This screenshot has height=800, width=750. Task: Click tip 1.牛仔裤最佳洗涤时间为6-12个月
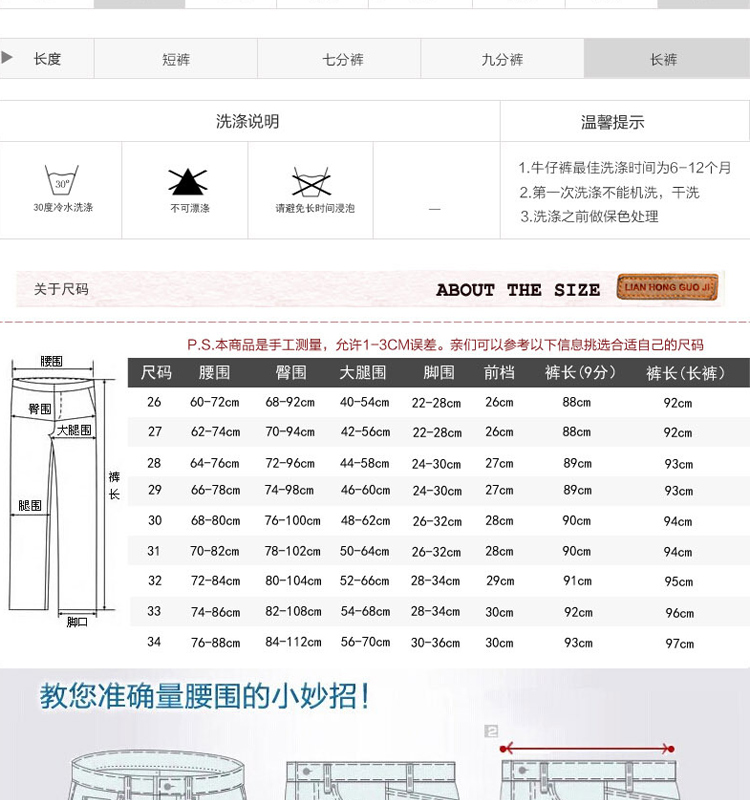click(625, 167)
